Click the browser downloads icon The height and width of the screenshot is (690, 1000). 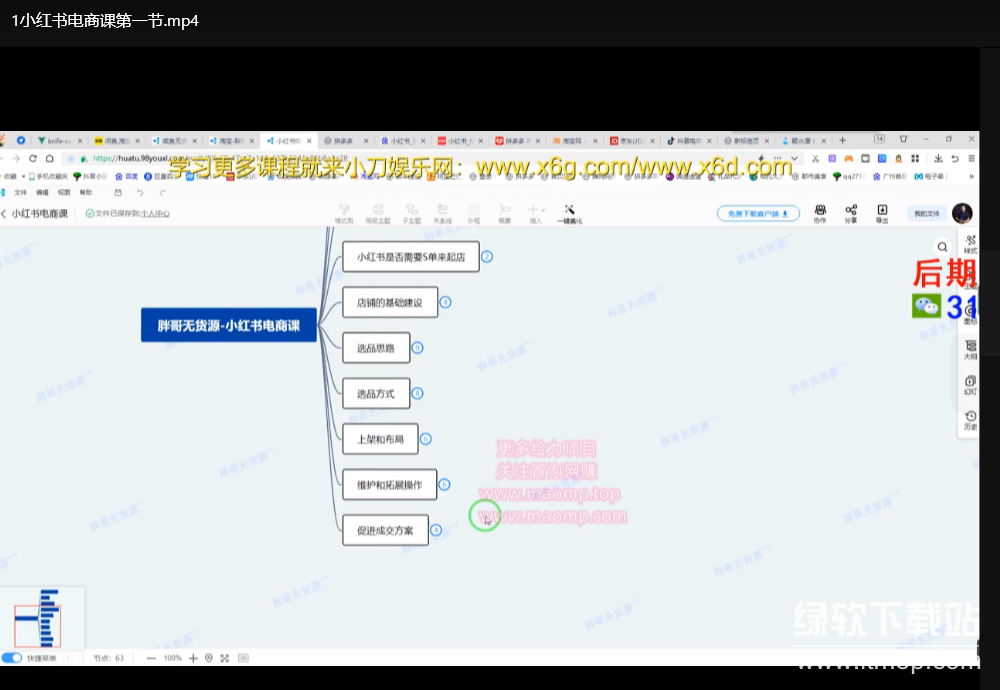(938, 158)
